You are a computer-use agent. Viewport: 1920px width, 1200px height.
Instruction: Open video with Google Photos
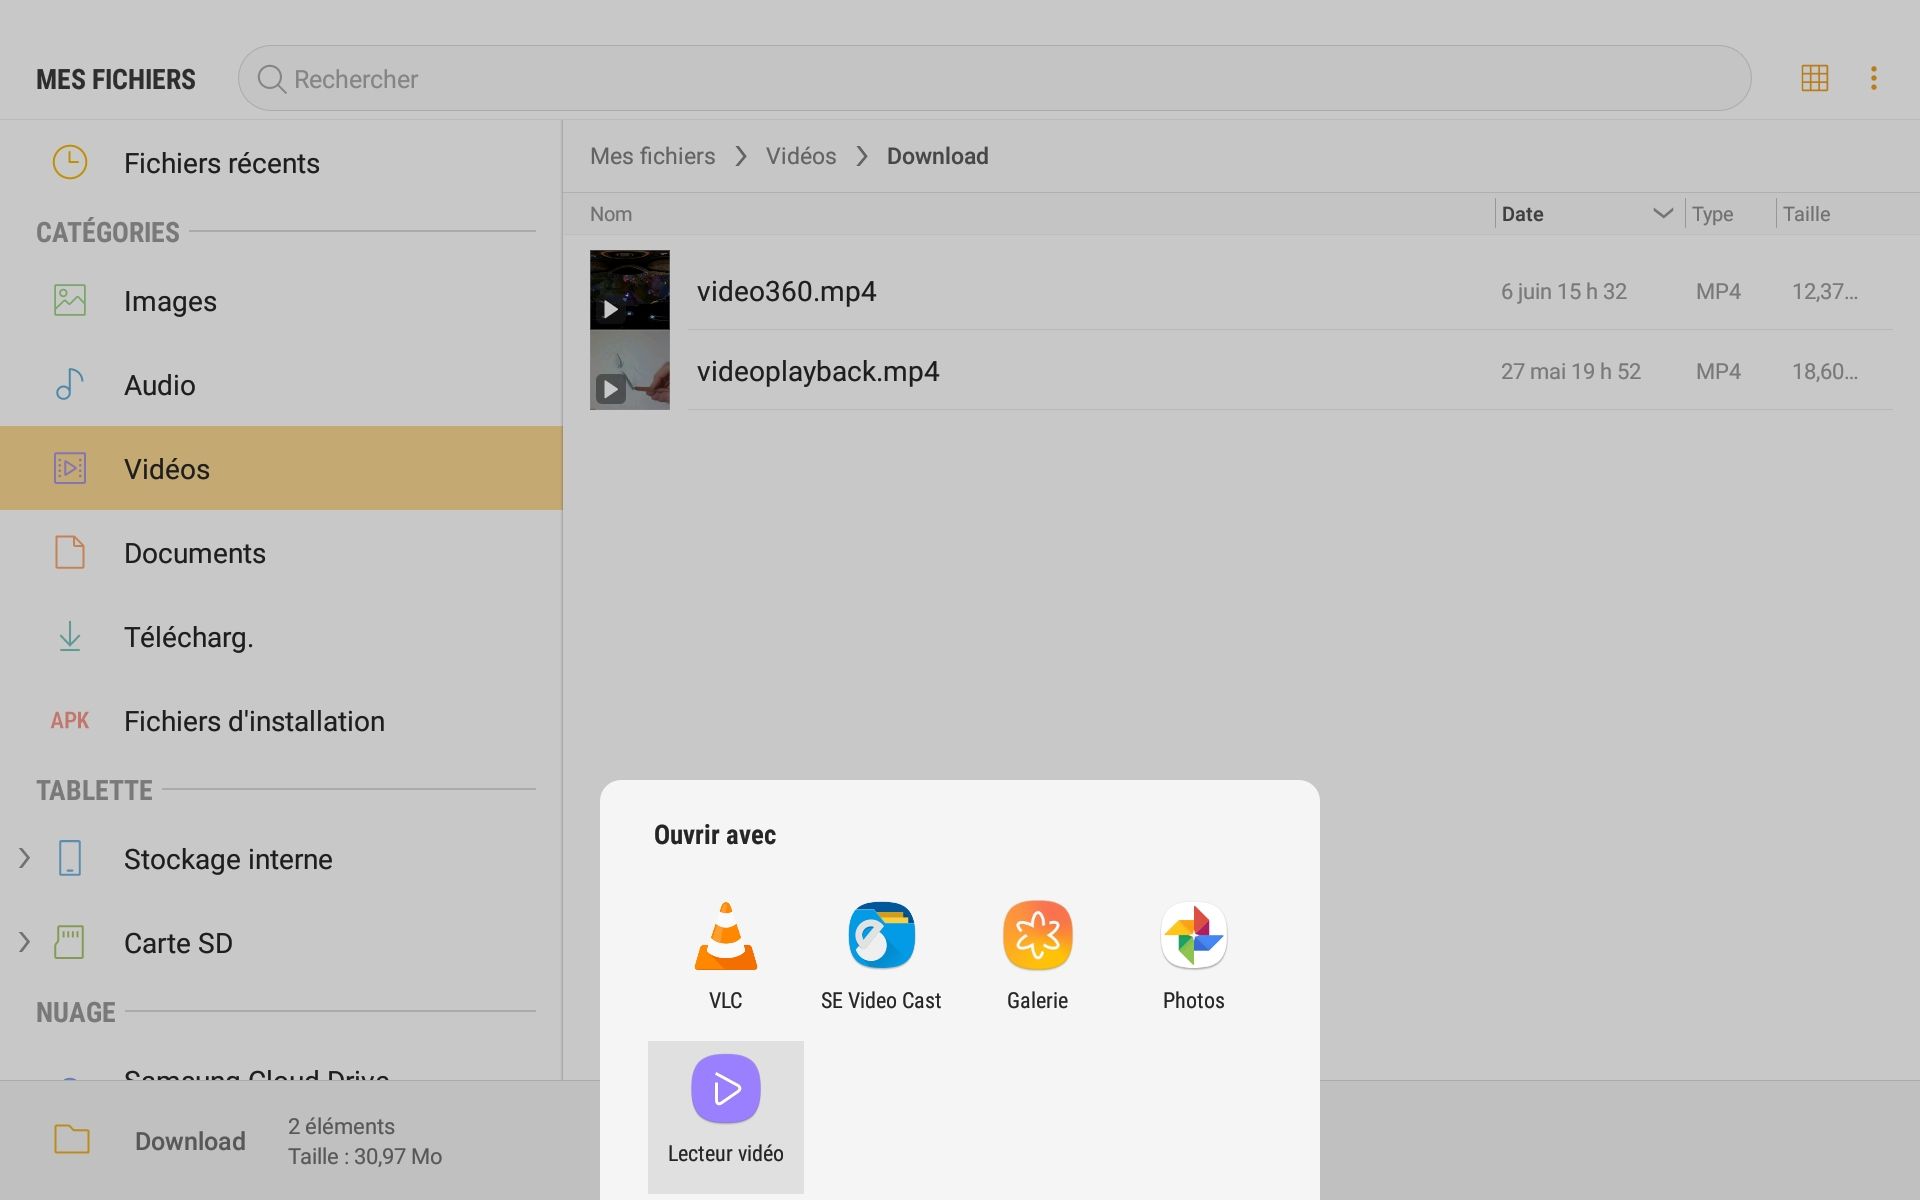point(1193,937)
